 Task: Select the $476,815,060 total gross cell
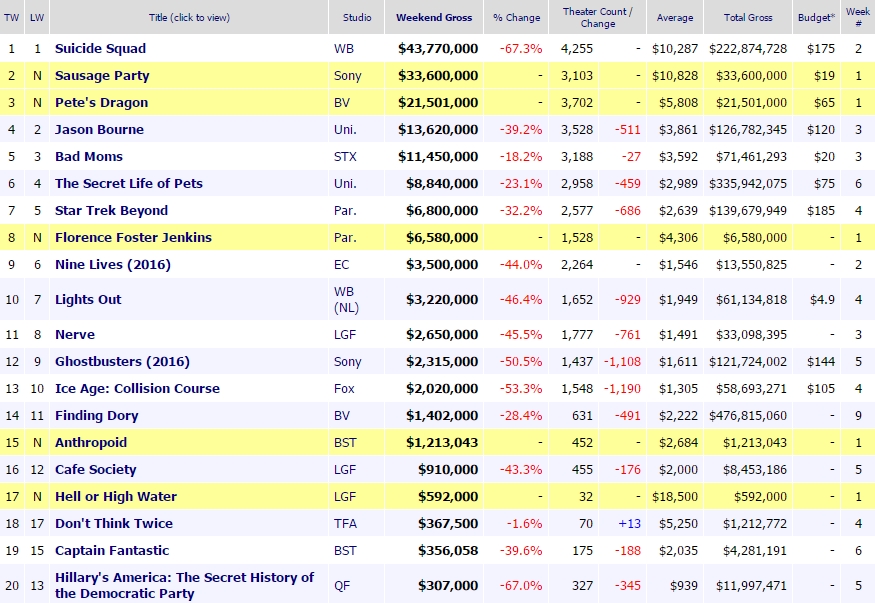click(x=748, y=416)
